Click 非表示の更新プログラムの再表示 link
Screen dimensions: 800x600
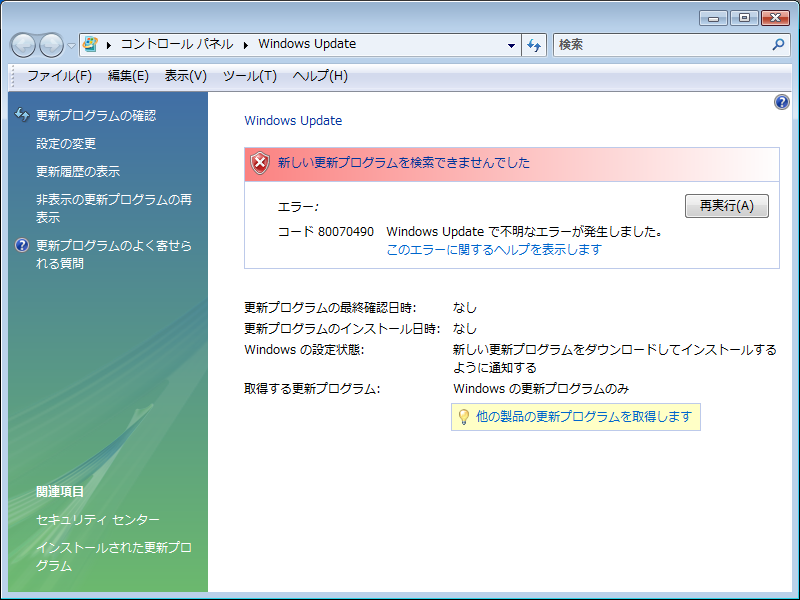(114, 208)
